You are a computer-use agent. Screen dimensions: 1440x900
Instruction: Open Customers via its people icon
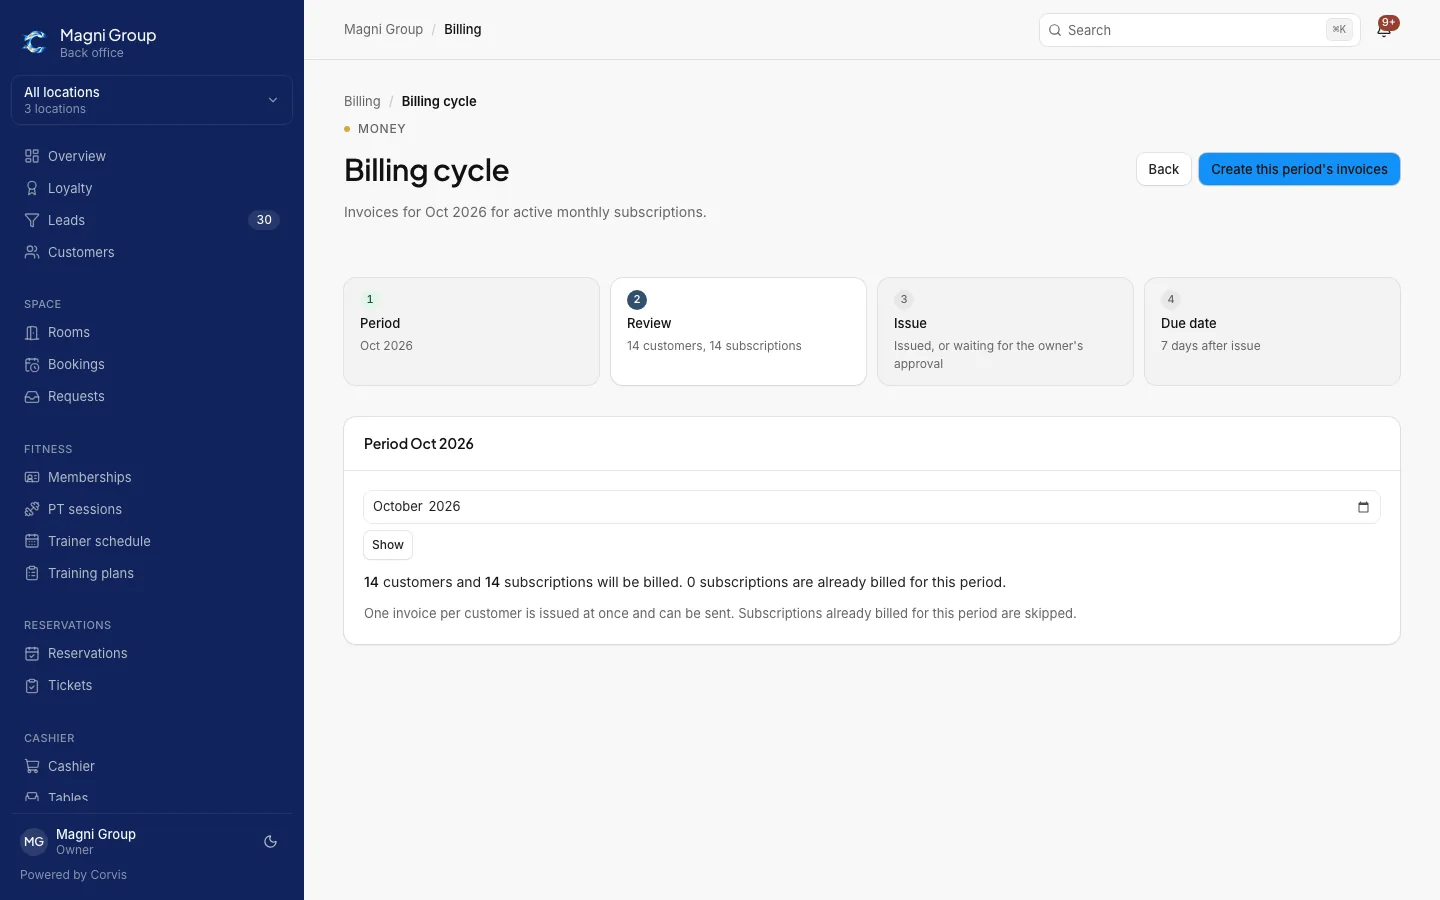[32, 252]
